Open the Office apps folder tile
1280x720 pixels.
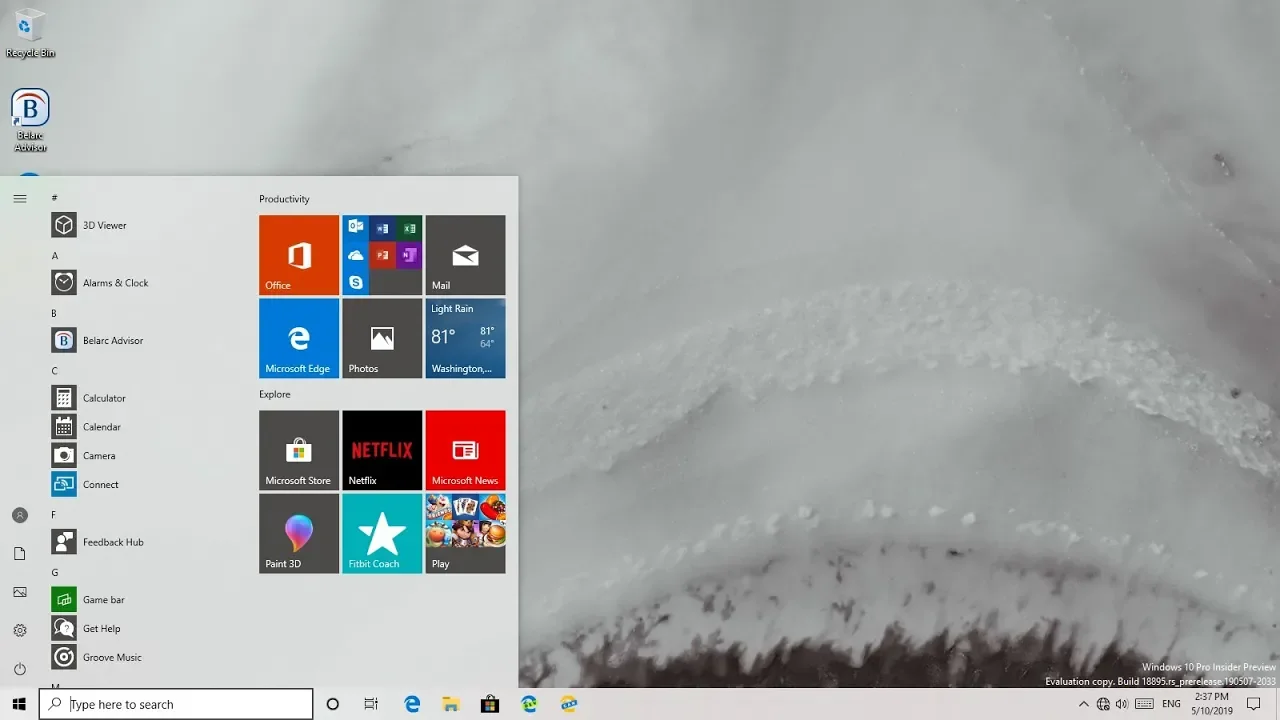pos(382,255)
